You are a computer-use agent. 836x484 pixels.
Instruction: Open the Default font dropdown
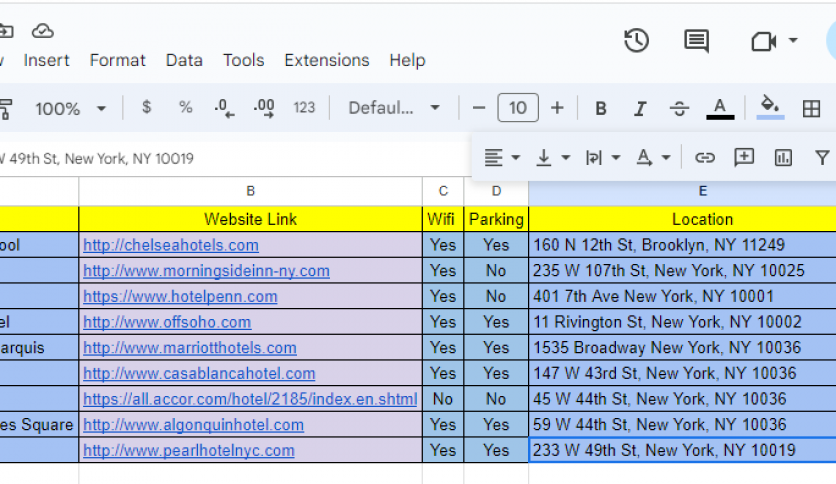tap(394, 108)
